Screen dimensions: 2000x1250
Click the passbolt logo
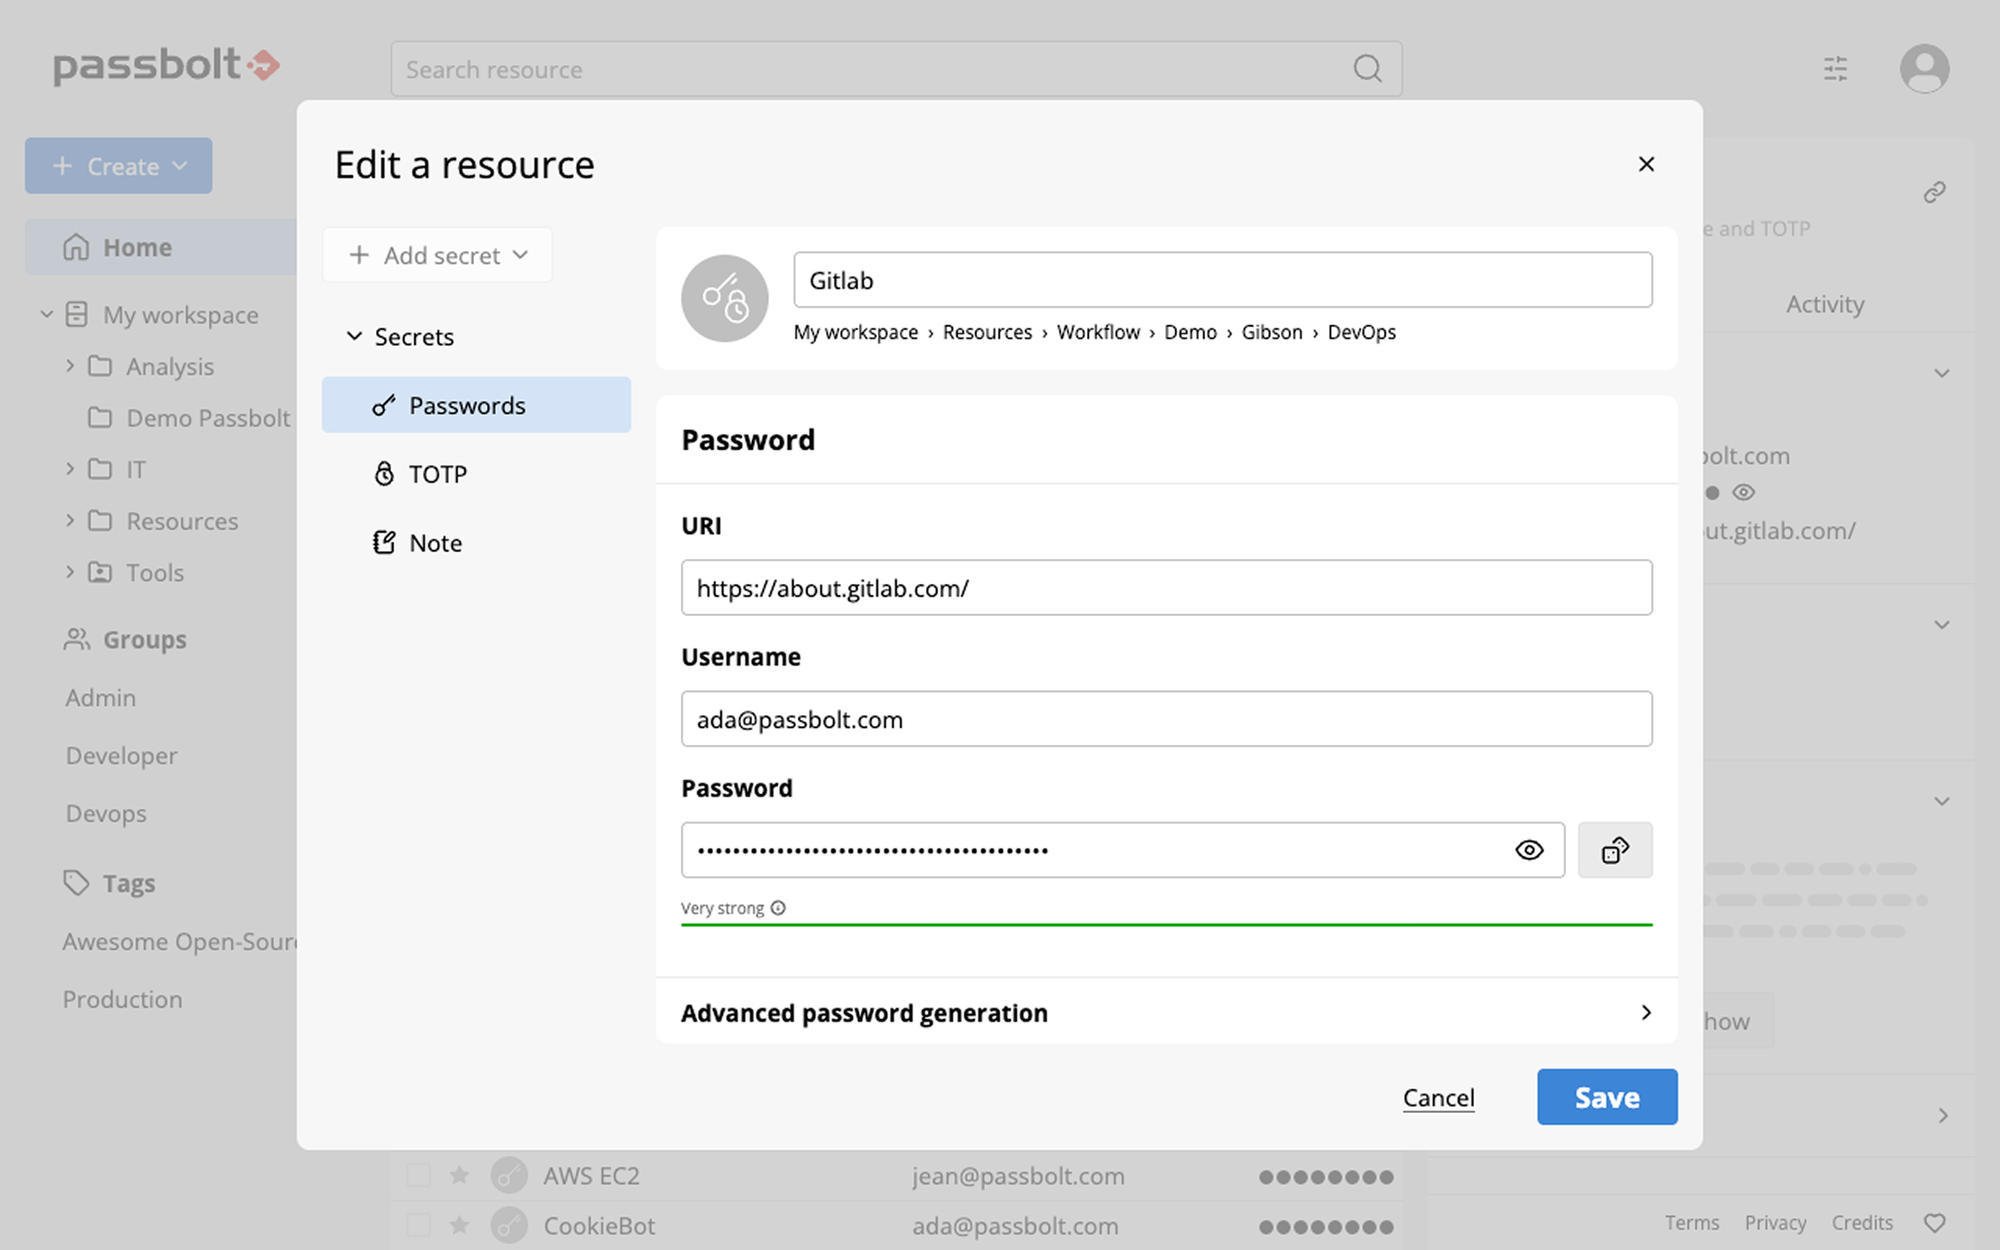pos(164,66)
